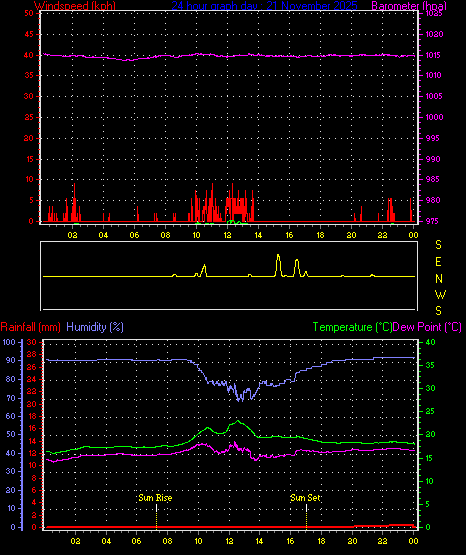Click the 'Dew Point (°C)' legend label

point(427,327)
